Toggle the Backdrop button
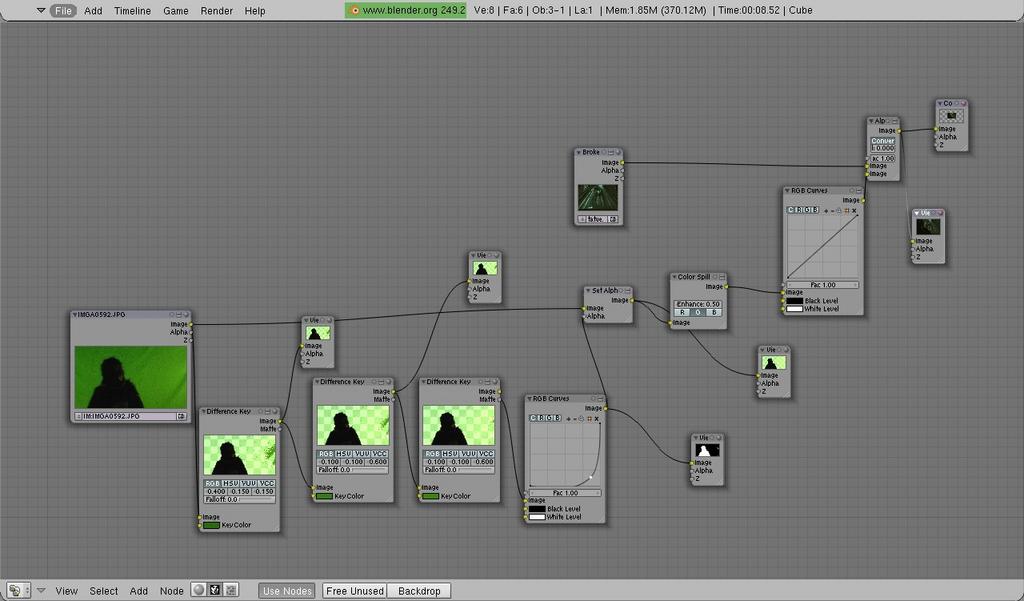Image resolution: width=1024 pixels, height=601 pixels. click(419, 591)
